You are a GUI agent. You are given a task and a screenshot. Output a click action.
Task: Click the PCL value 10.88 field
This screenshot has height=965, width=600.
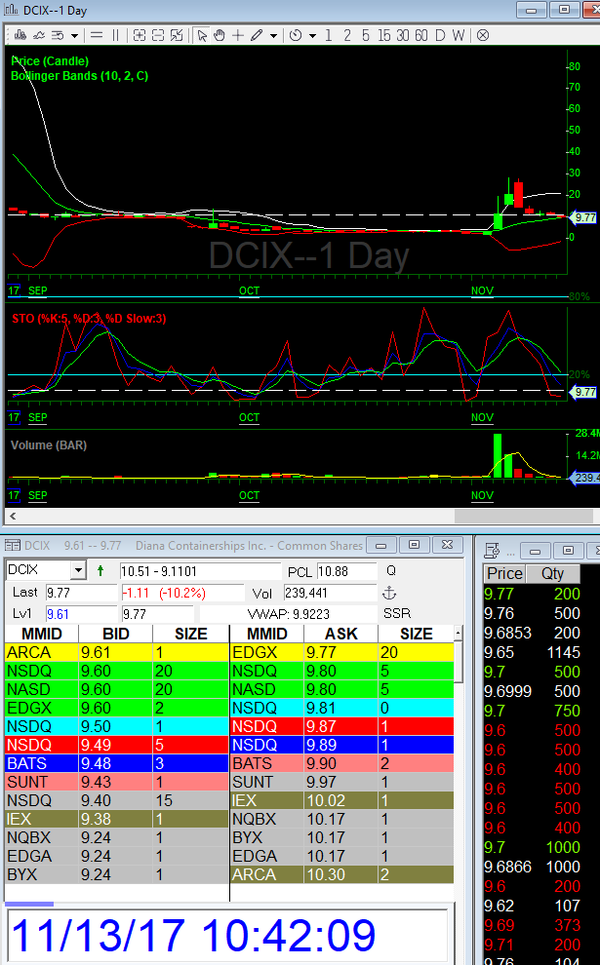click(x=346, y=571)
